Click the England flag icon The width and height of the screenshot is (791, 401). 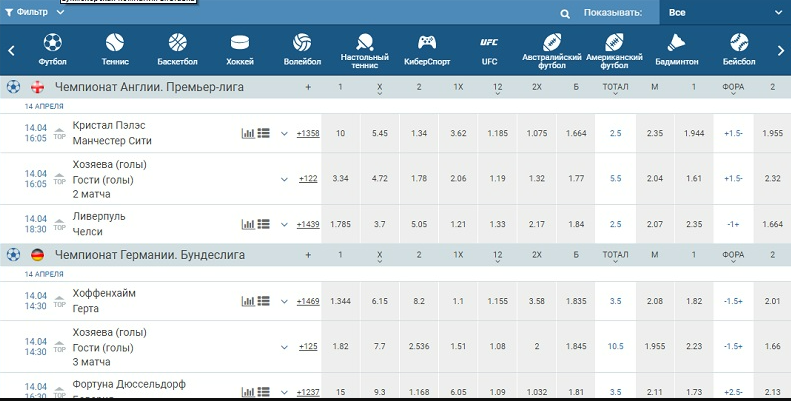[x=37, y=87]
